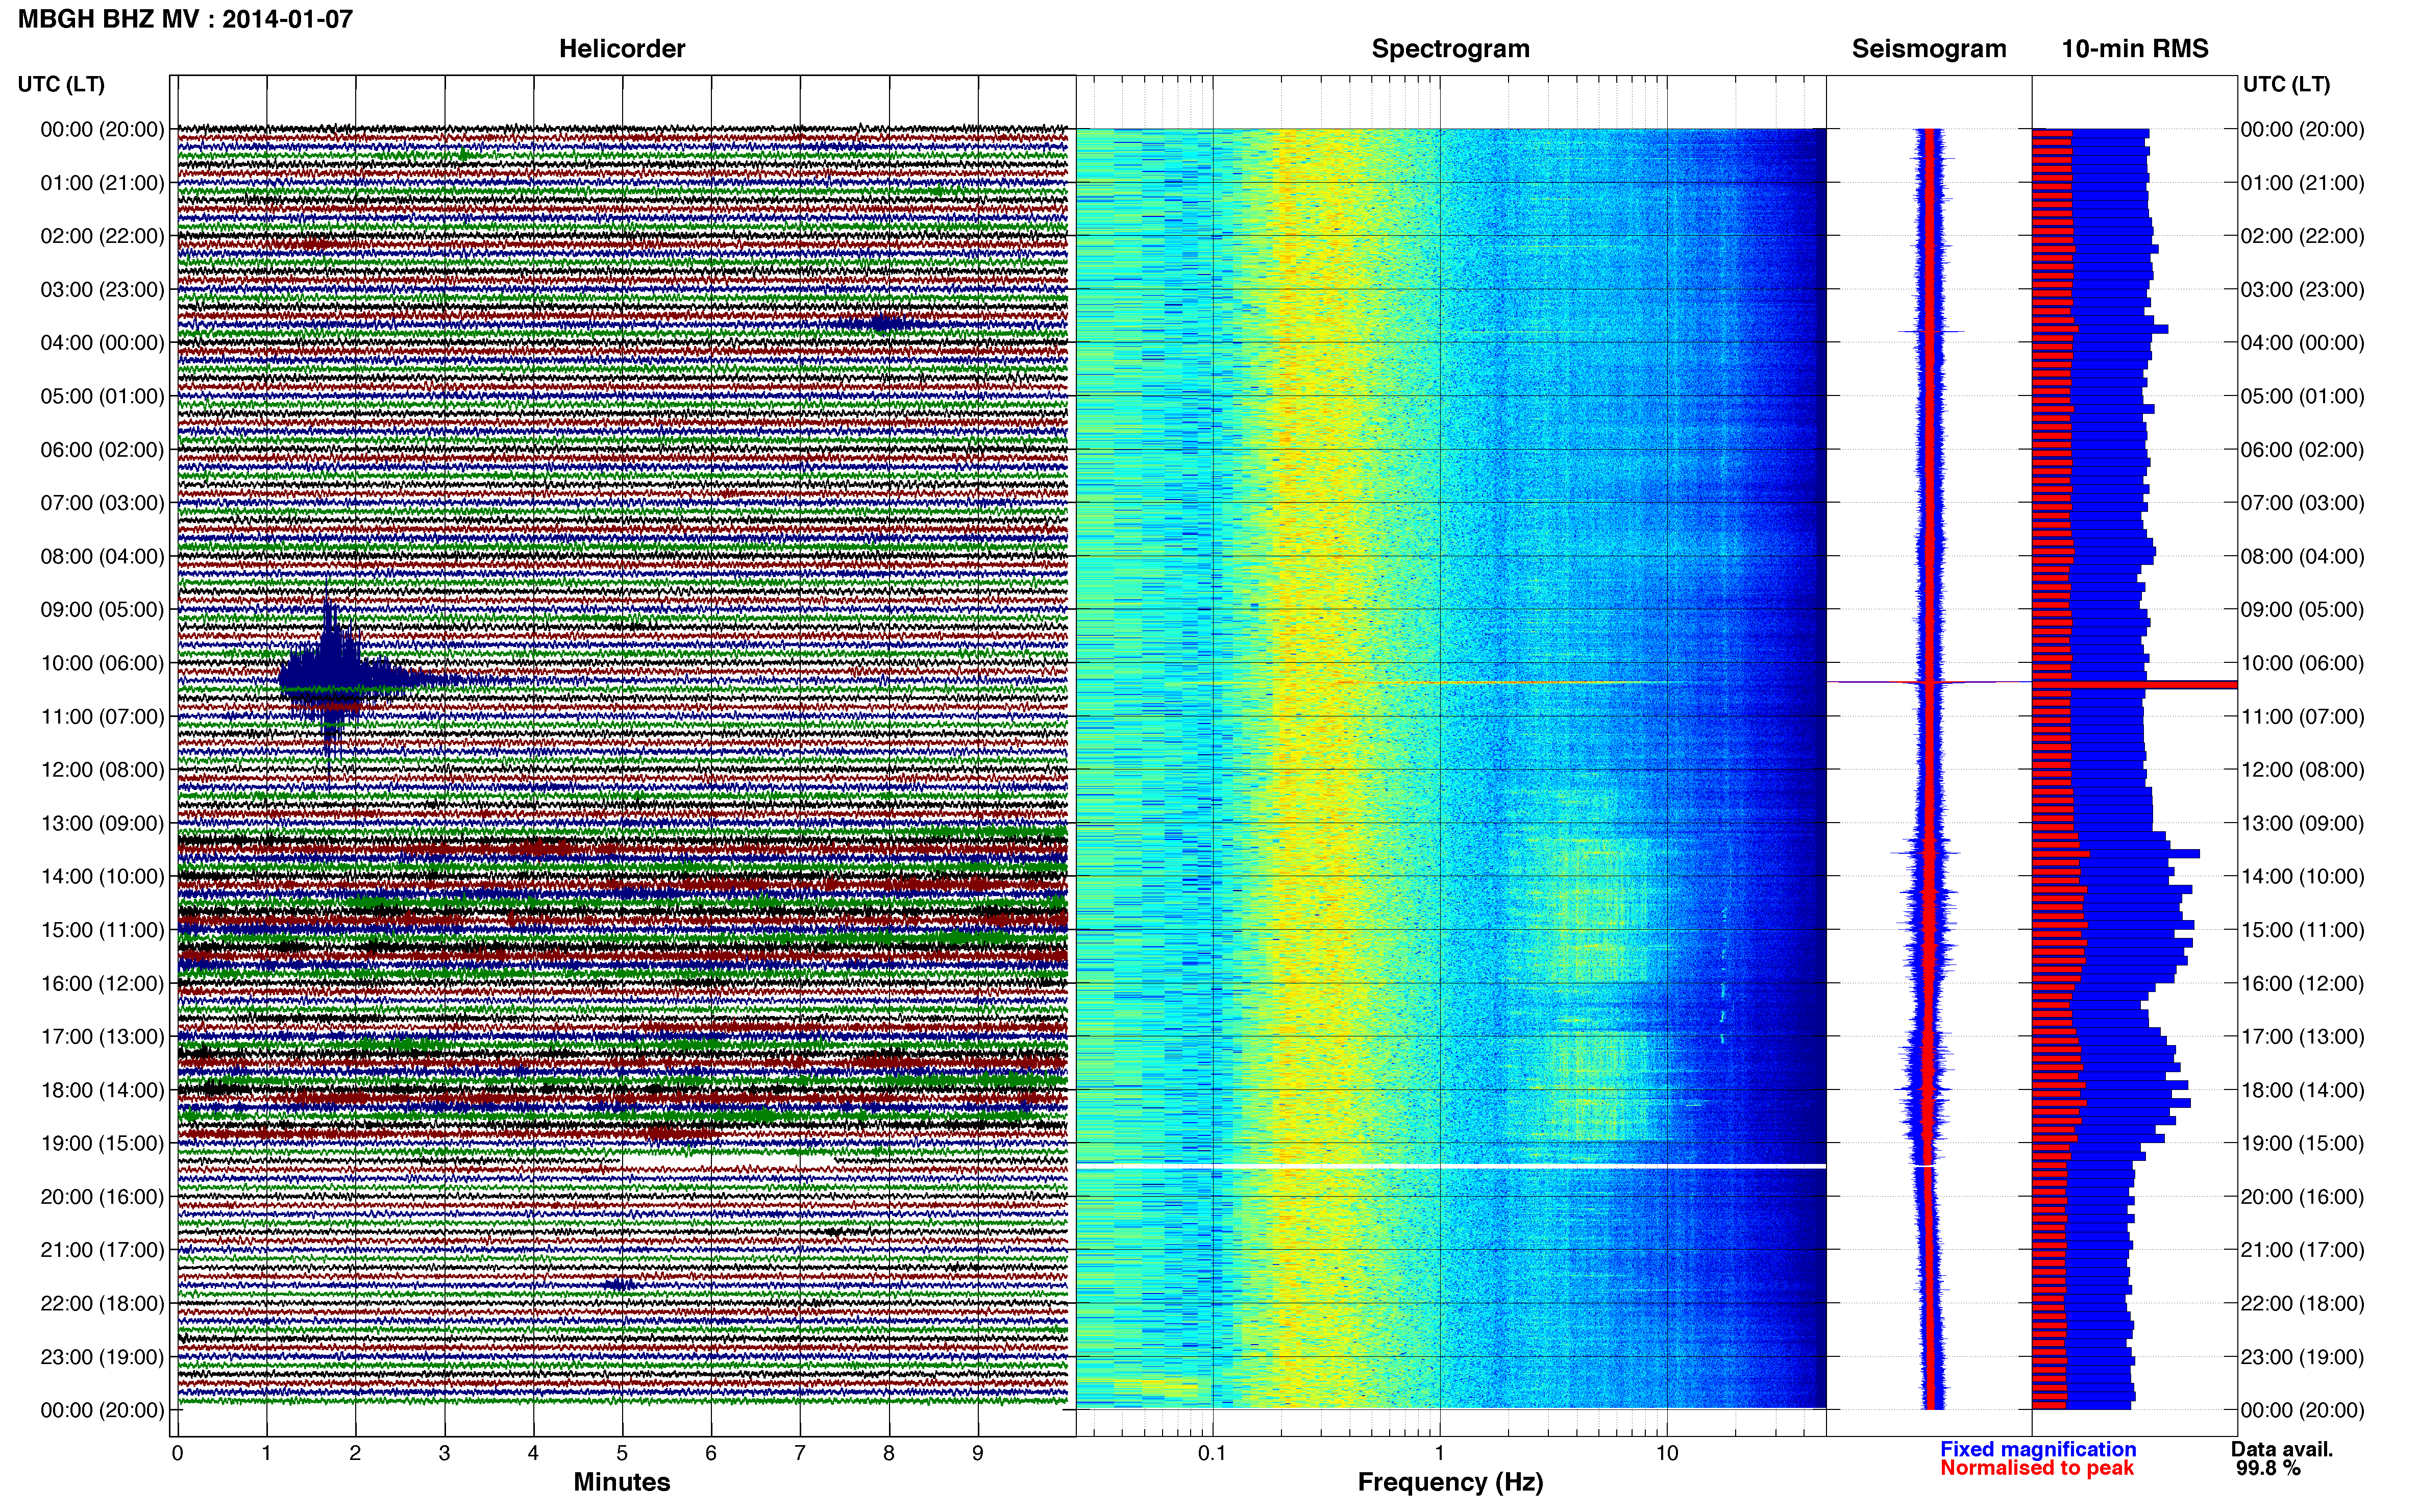Image resolution: width=2419 pixels, height=1512 pixels.
Task: Click minute tick '0' on helicorder axis
Action: point(177,1453)
